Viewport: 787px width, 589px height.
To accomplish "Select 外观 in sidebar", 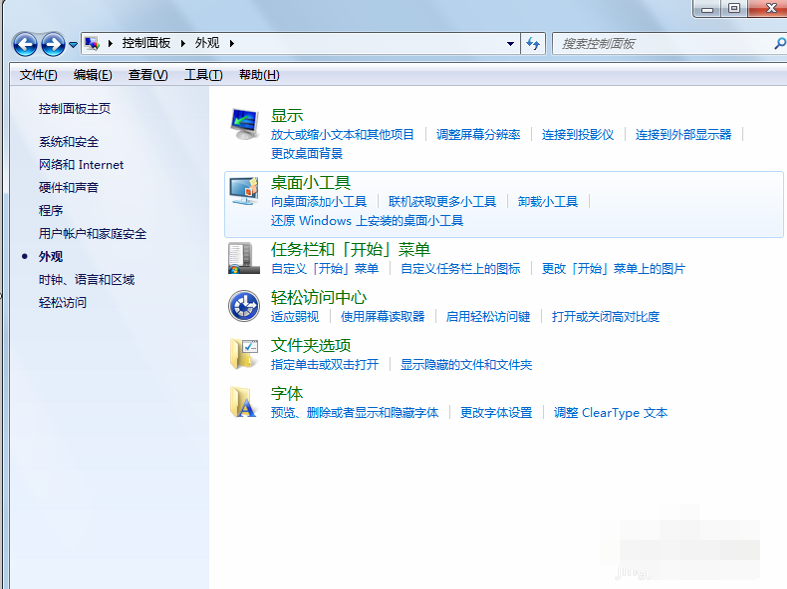I will coord(51,257).
